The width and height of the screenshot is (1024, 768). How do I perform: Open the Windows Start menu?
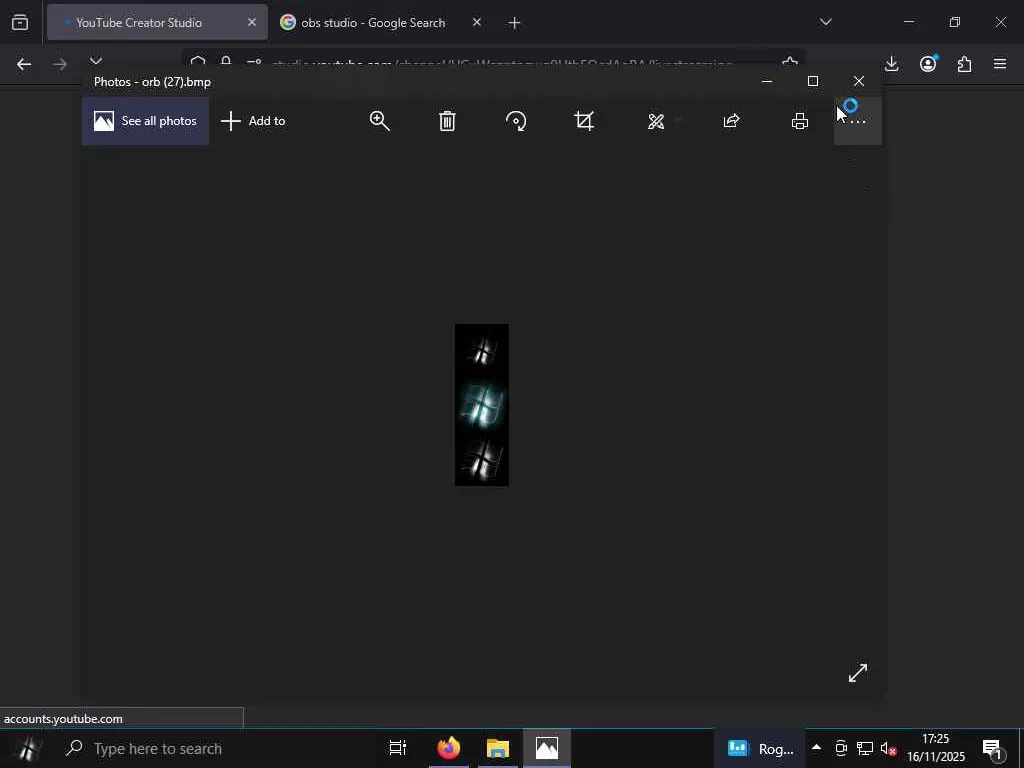[x=26, y=748]
